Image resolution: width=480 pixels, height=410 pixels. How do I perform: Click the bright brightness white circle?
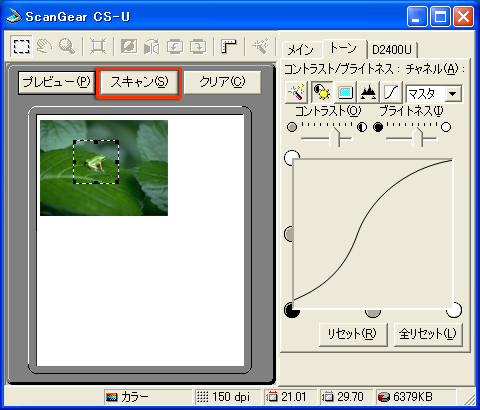pyautogui.click(x=446, y=127)
